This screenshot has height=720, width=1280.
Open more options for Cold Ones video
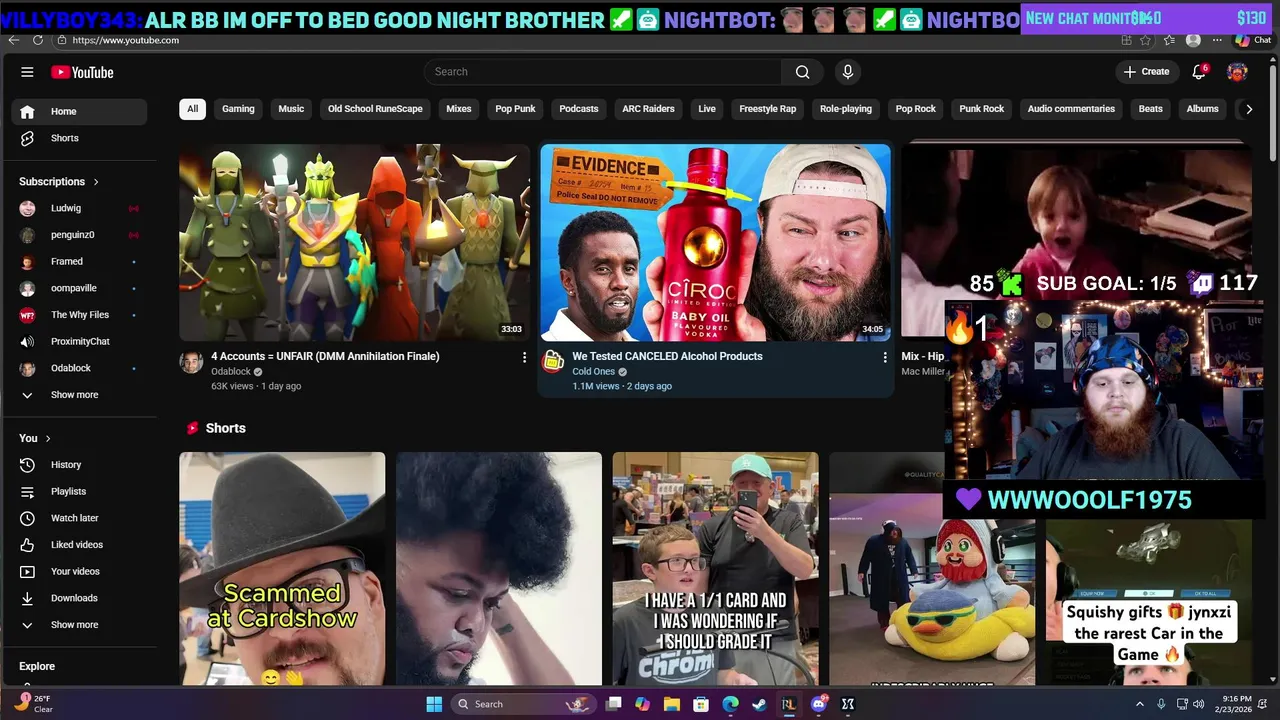tap(884, 357)
